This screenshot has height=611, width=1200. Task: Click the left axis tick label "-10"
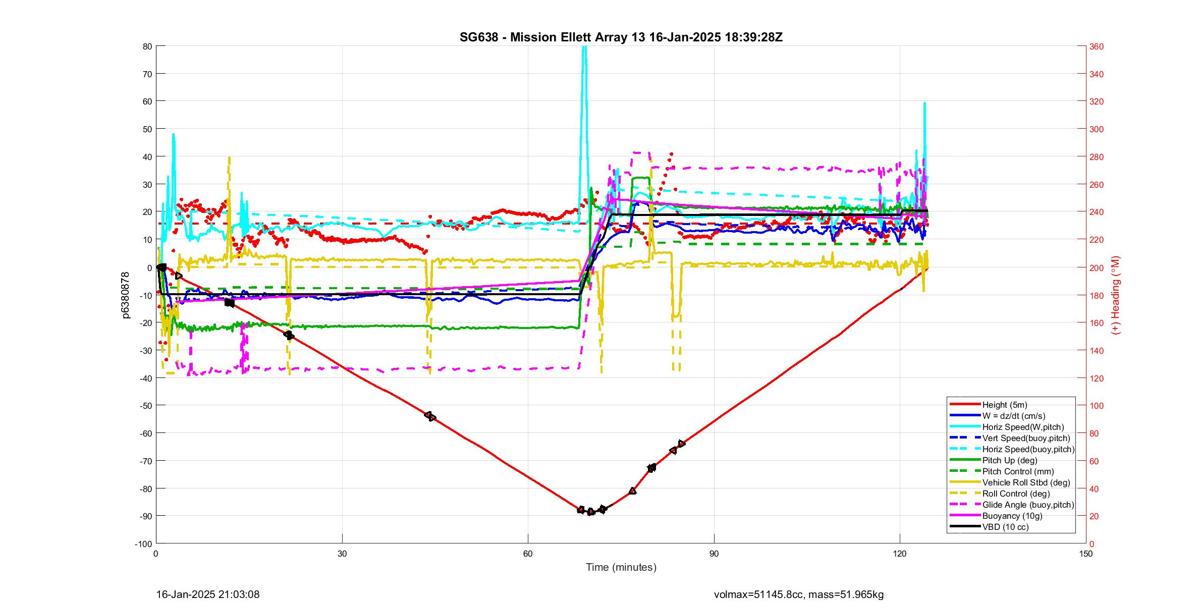pyautogui.click(x=145, y=295)
